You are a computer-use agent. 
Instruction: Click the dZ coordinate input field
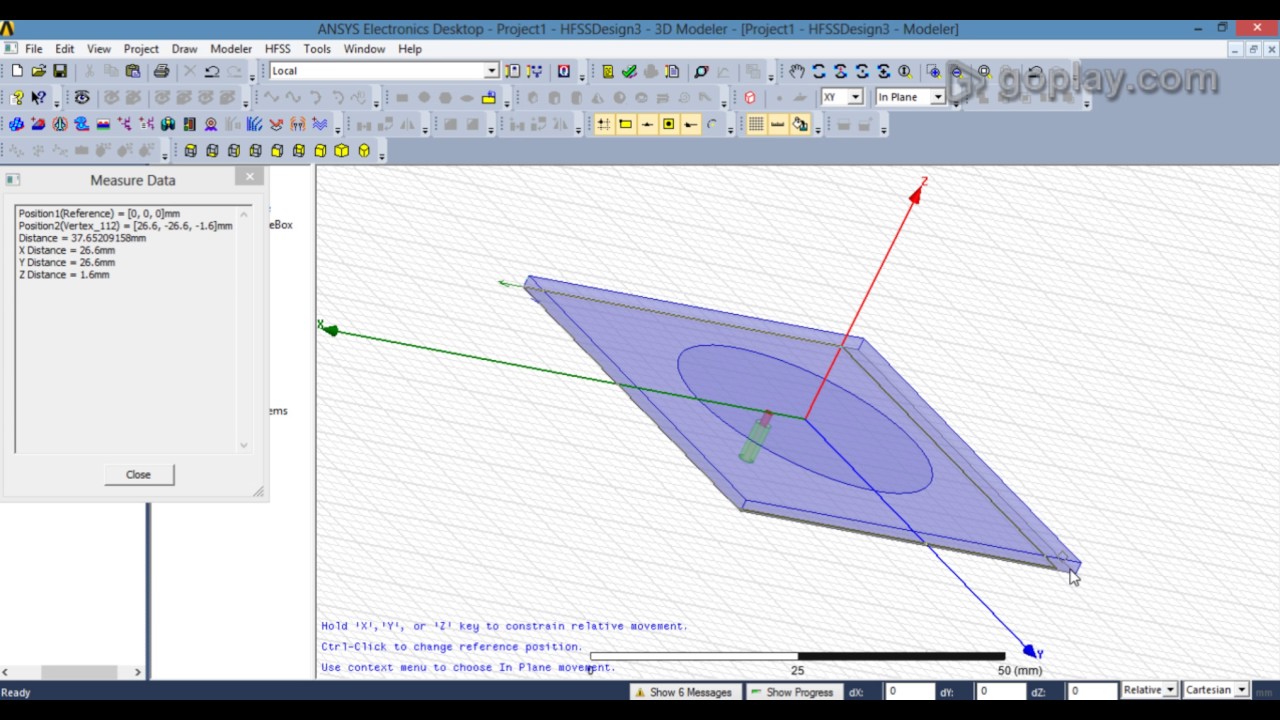click(x=1093, y=690)
